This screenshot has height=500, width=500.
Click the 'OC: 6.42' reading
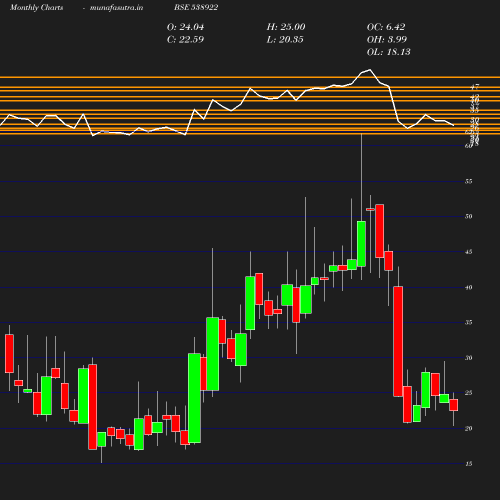(x=386, y=27)
